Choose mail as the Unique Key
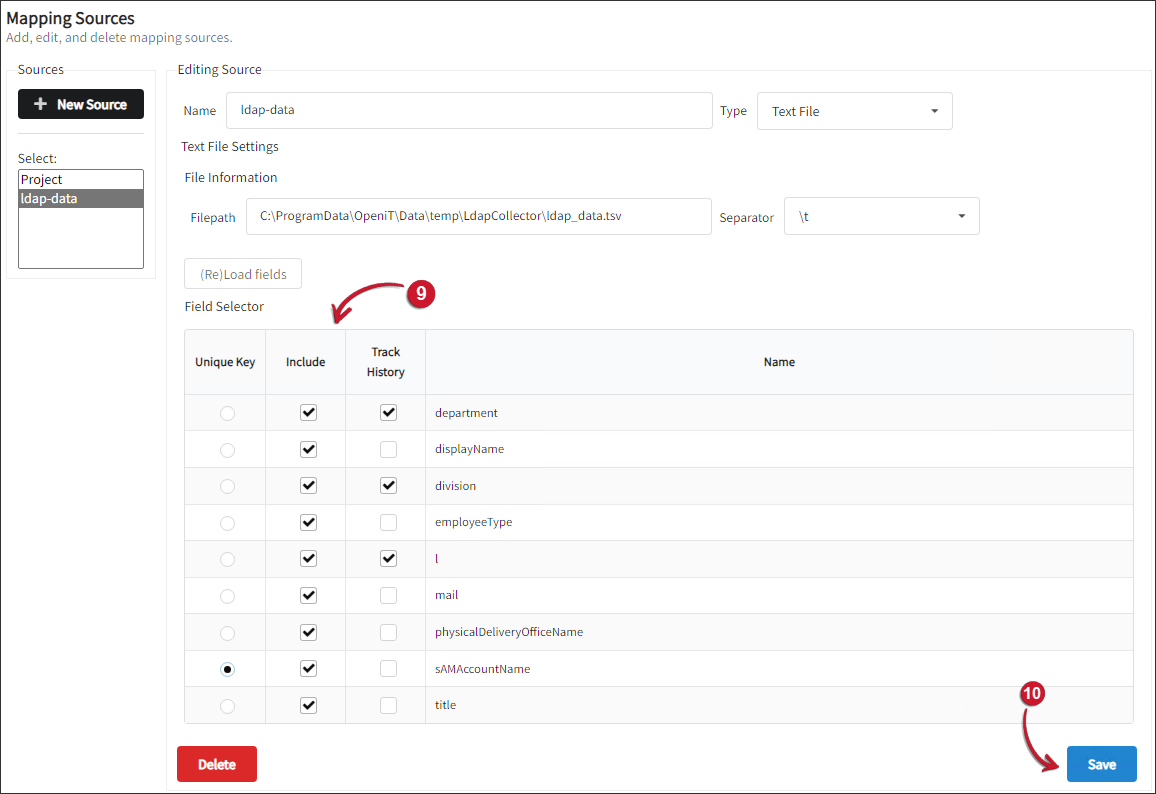The width and height of the screenshot is (1156, 794). [227, 595]
